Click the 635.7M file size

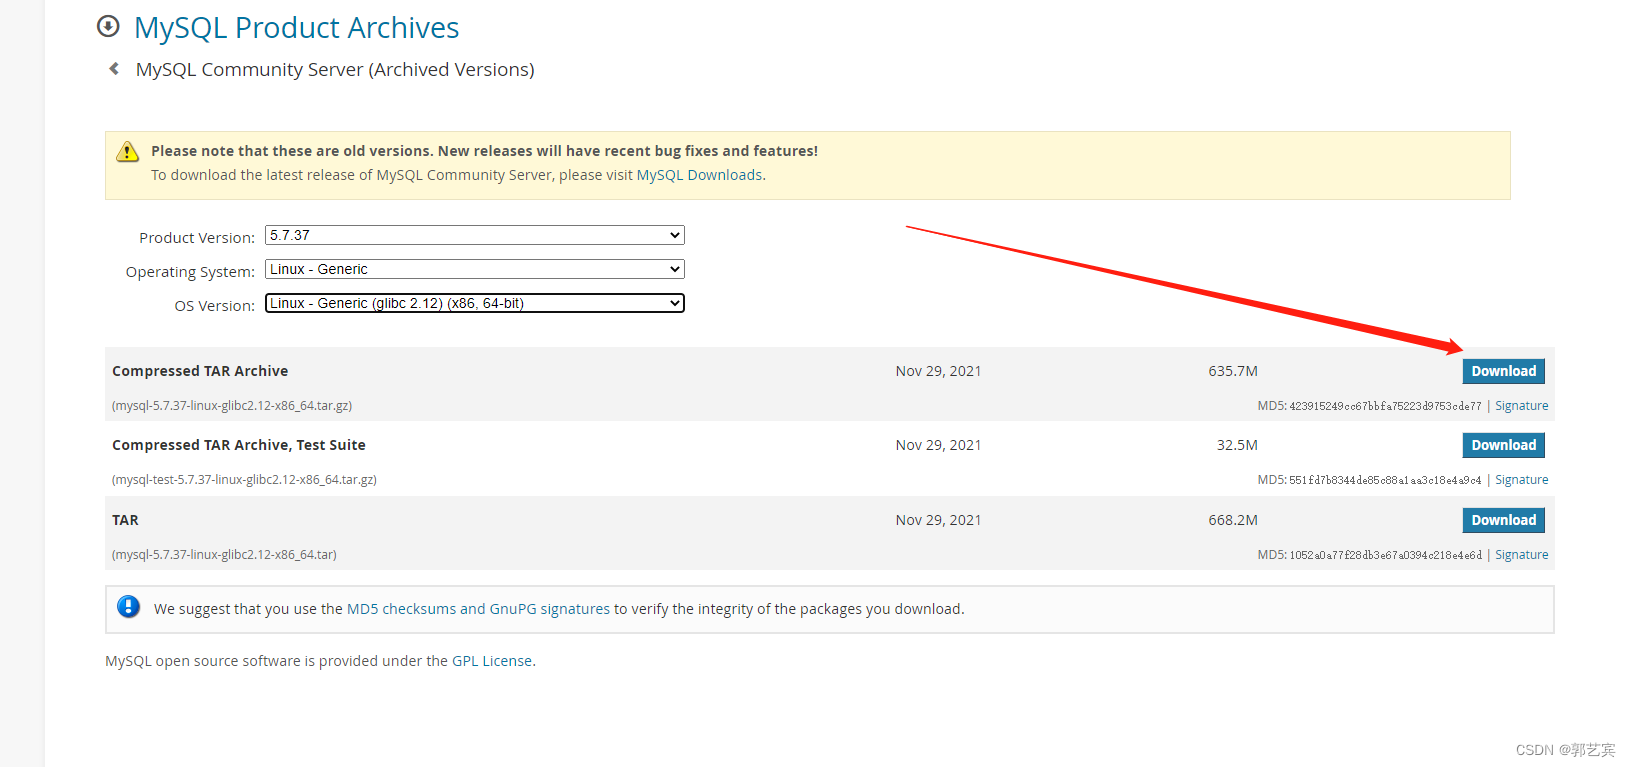[1233, 371]
